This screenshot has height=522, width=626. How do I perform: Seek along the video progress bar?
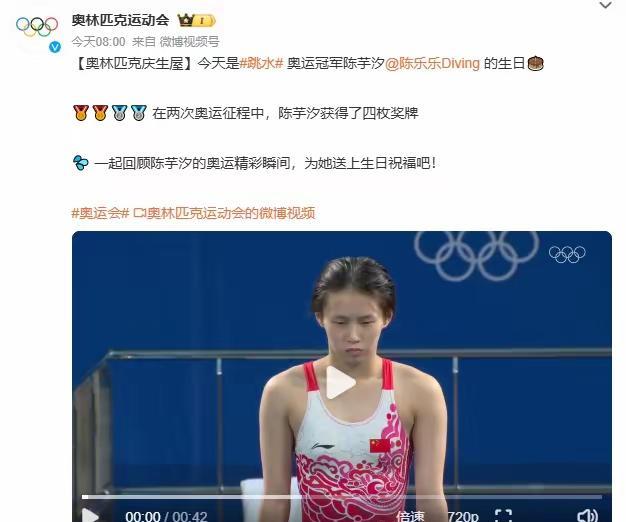point(342,497)
